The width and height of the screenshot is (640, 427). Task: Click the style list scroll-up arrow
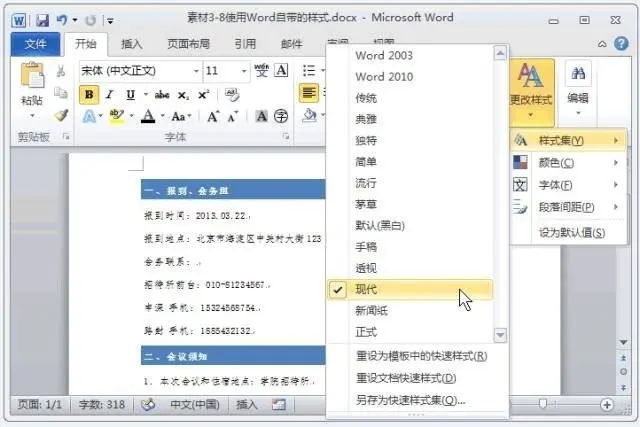[500, 53]
